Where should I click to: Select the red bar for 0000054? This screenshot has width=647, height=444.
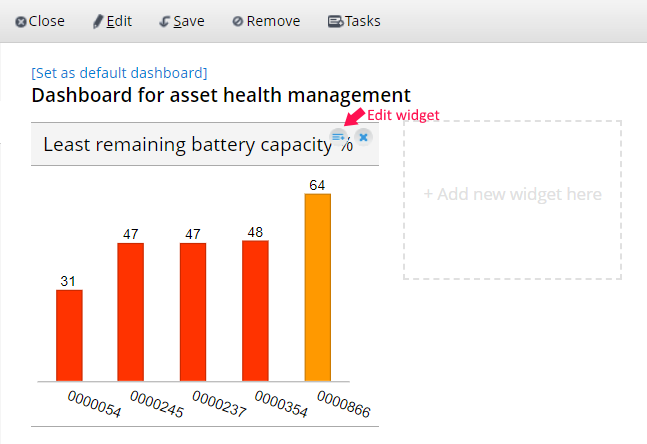point(69,335)
